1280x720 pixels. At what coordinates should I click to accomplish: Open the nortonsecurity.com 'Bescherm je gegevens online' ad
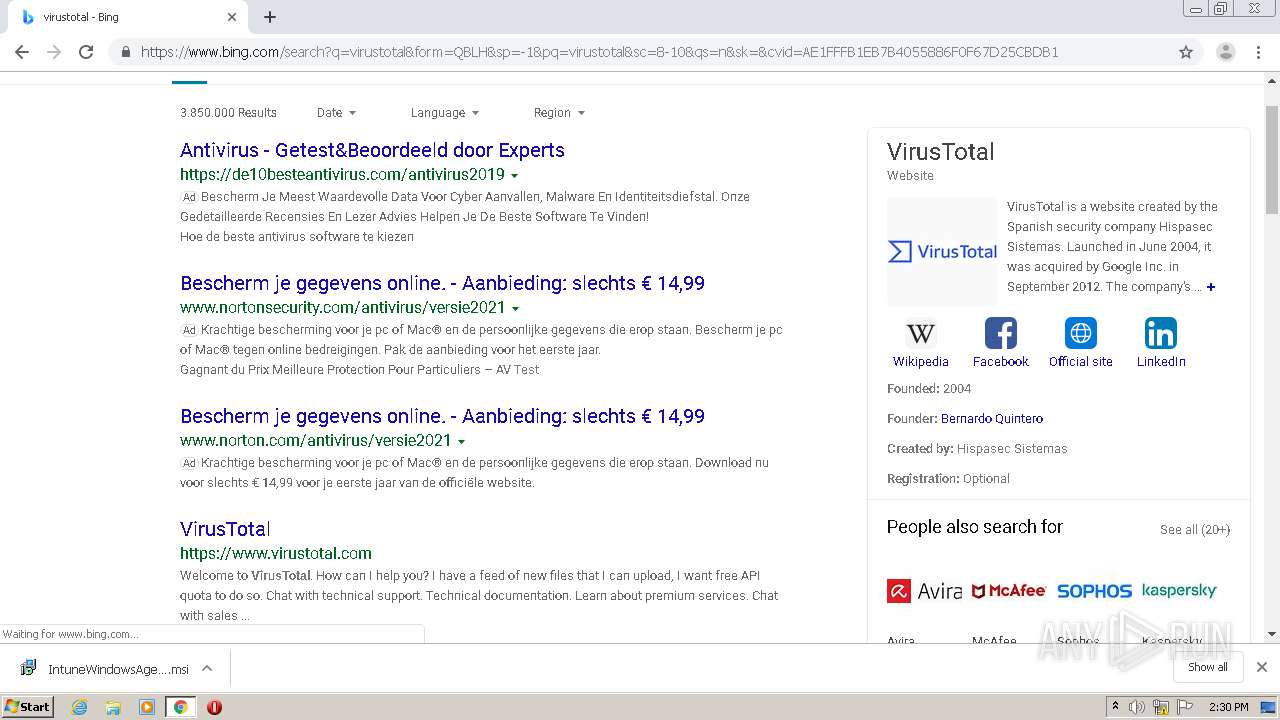point(442,283)
